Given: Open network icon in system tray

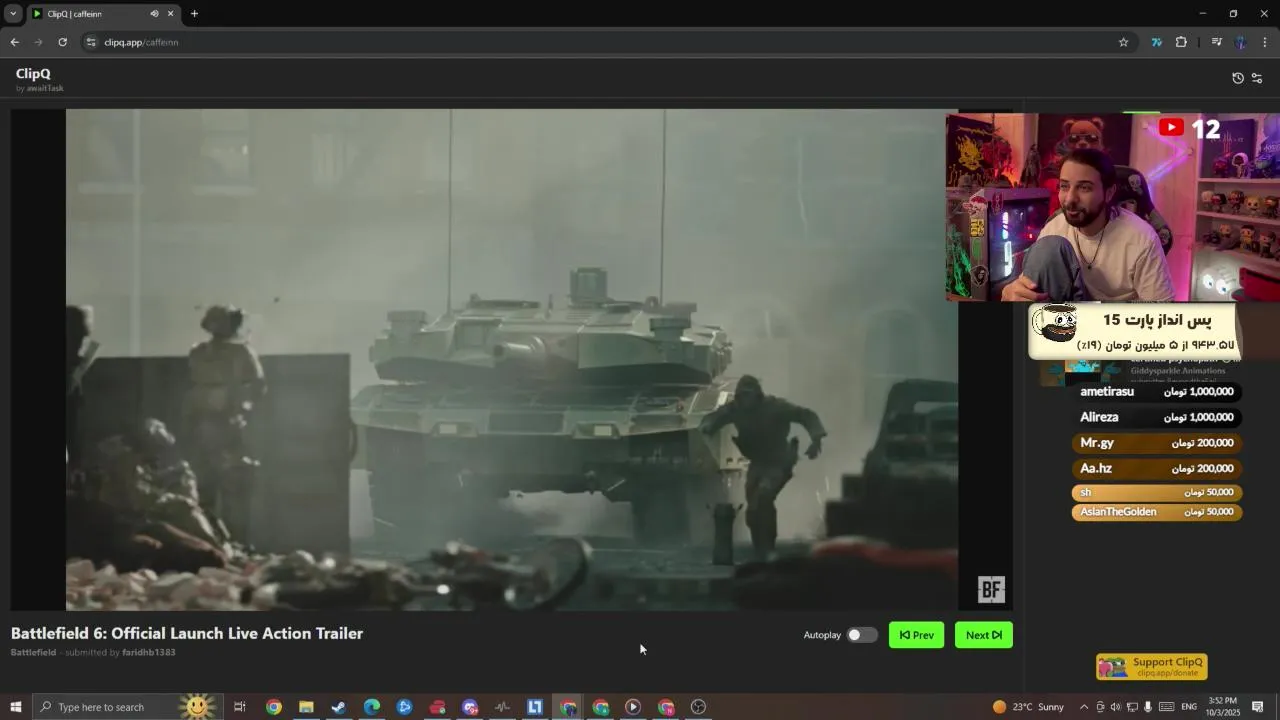Looking at the screenshot, I should point(1132,707).
